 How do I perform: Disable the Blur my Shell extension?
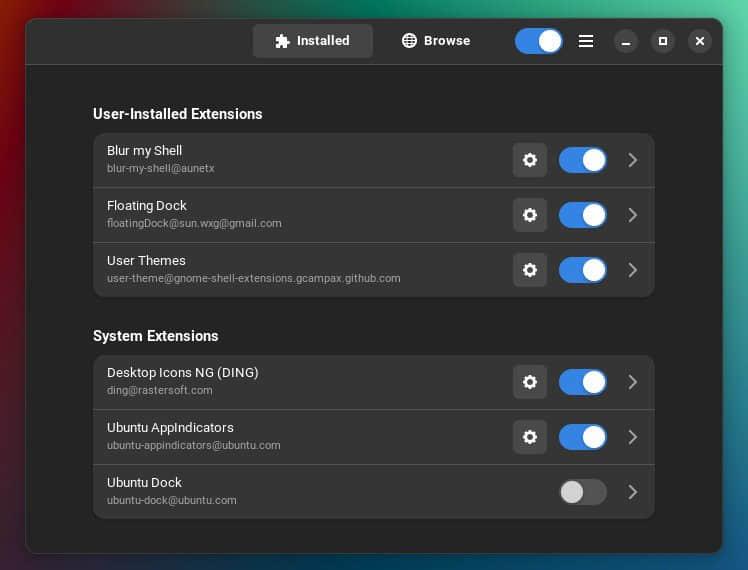point(582,160)
